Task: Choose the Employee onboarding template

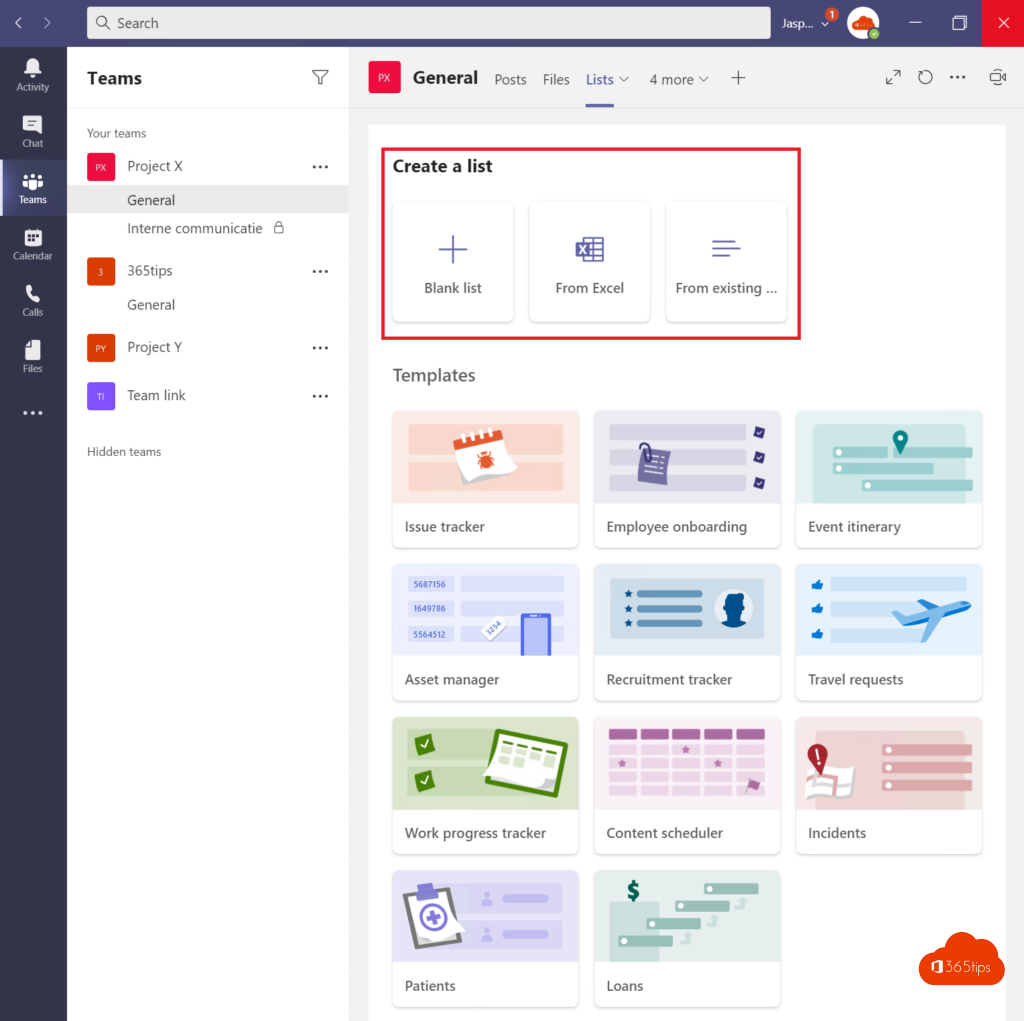Action: [x=687, y=479]
